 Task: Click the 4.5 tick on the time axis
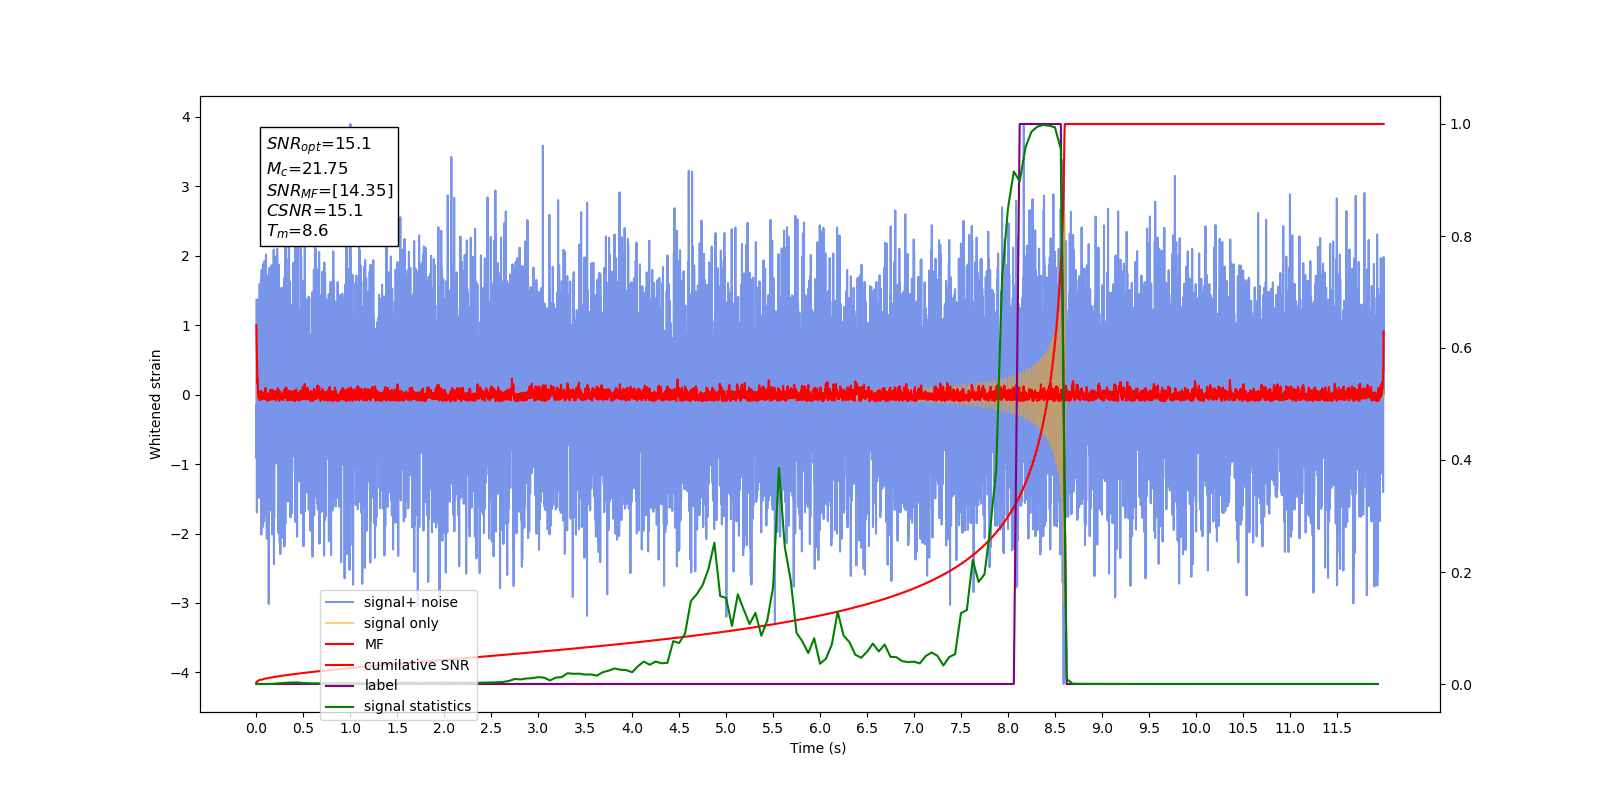pos(679,728)
